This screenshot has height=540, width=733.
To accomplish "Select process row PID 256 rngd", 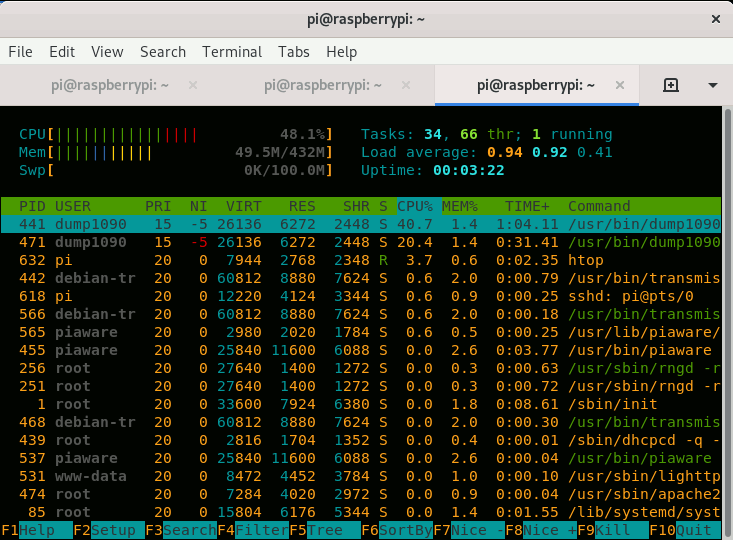I will point(361,368).
